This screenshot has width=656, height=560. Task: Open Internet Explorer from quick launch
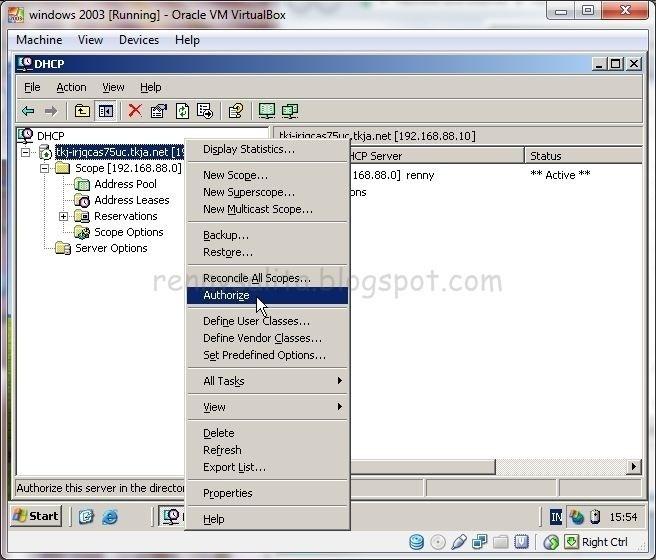pyautogui.click(x=110, y=517)
